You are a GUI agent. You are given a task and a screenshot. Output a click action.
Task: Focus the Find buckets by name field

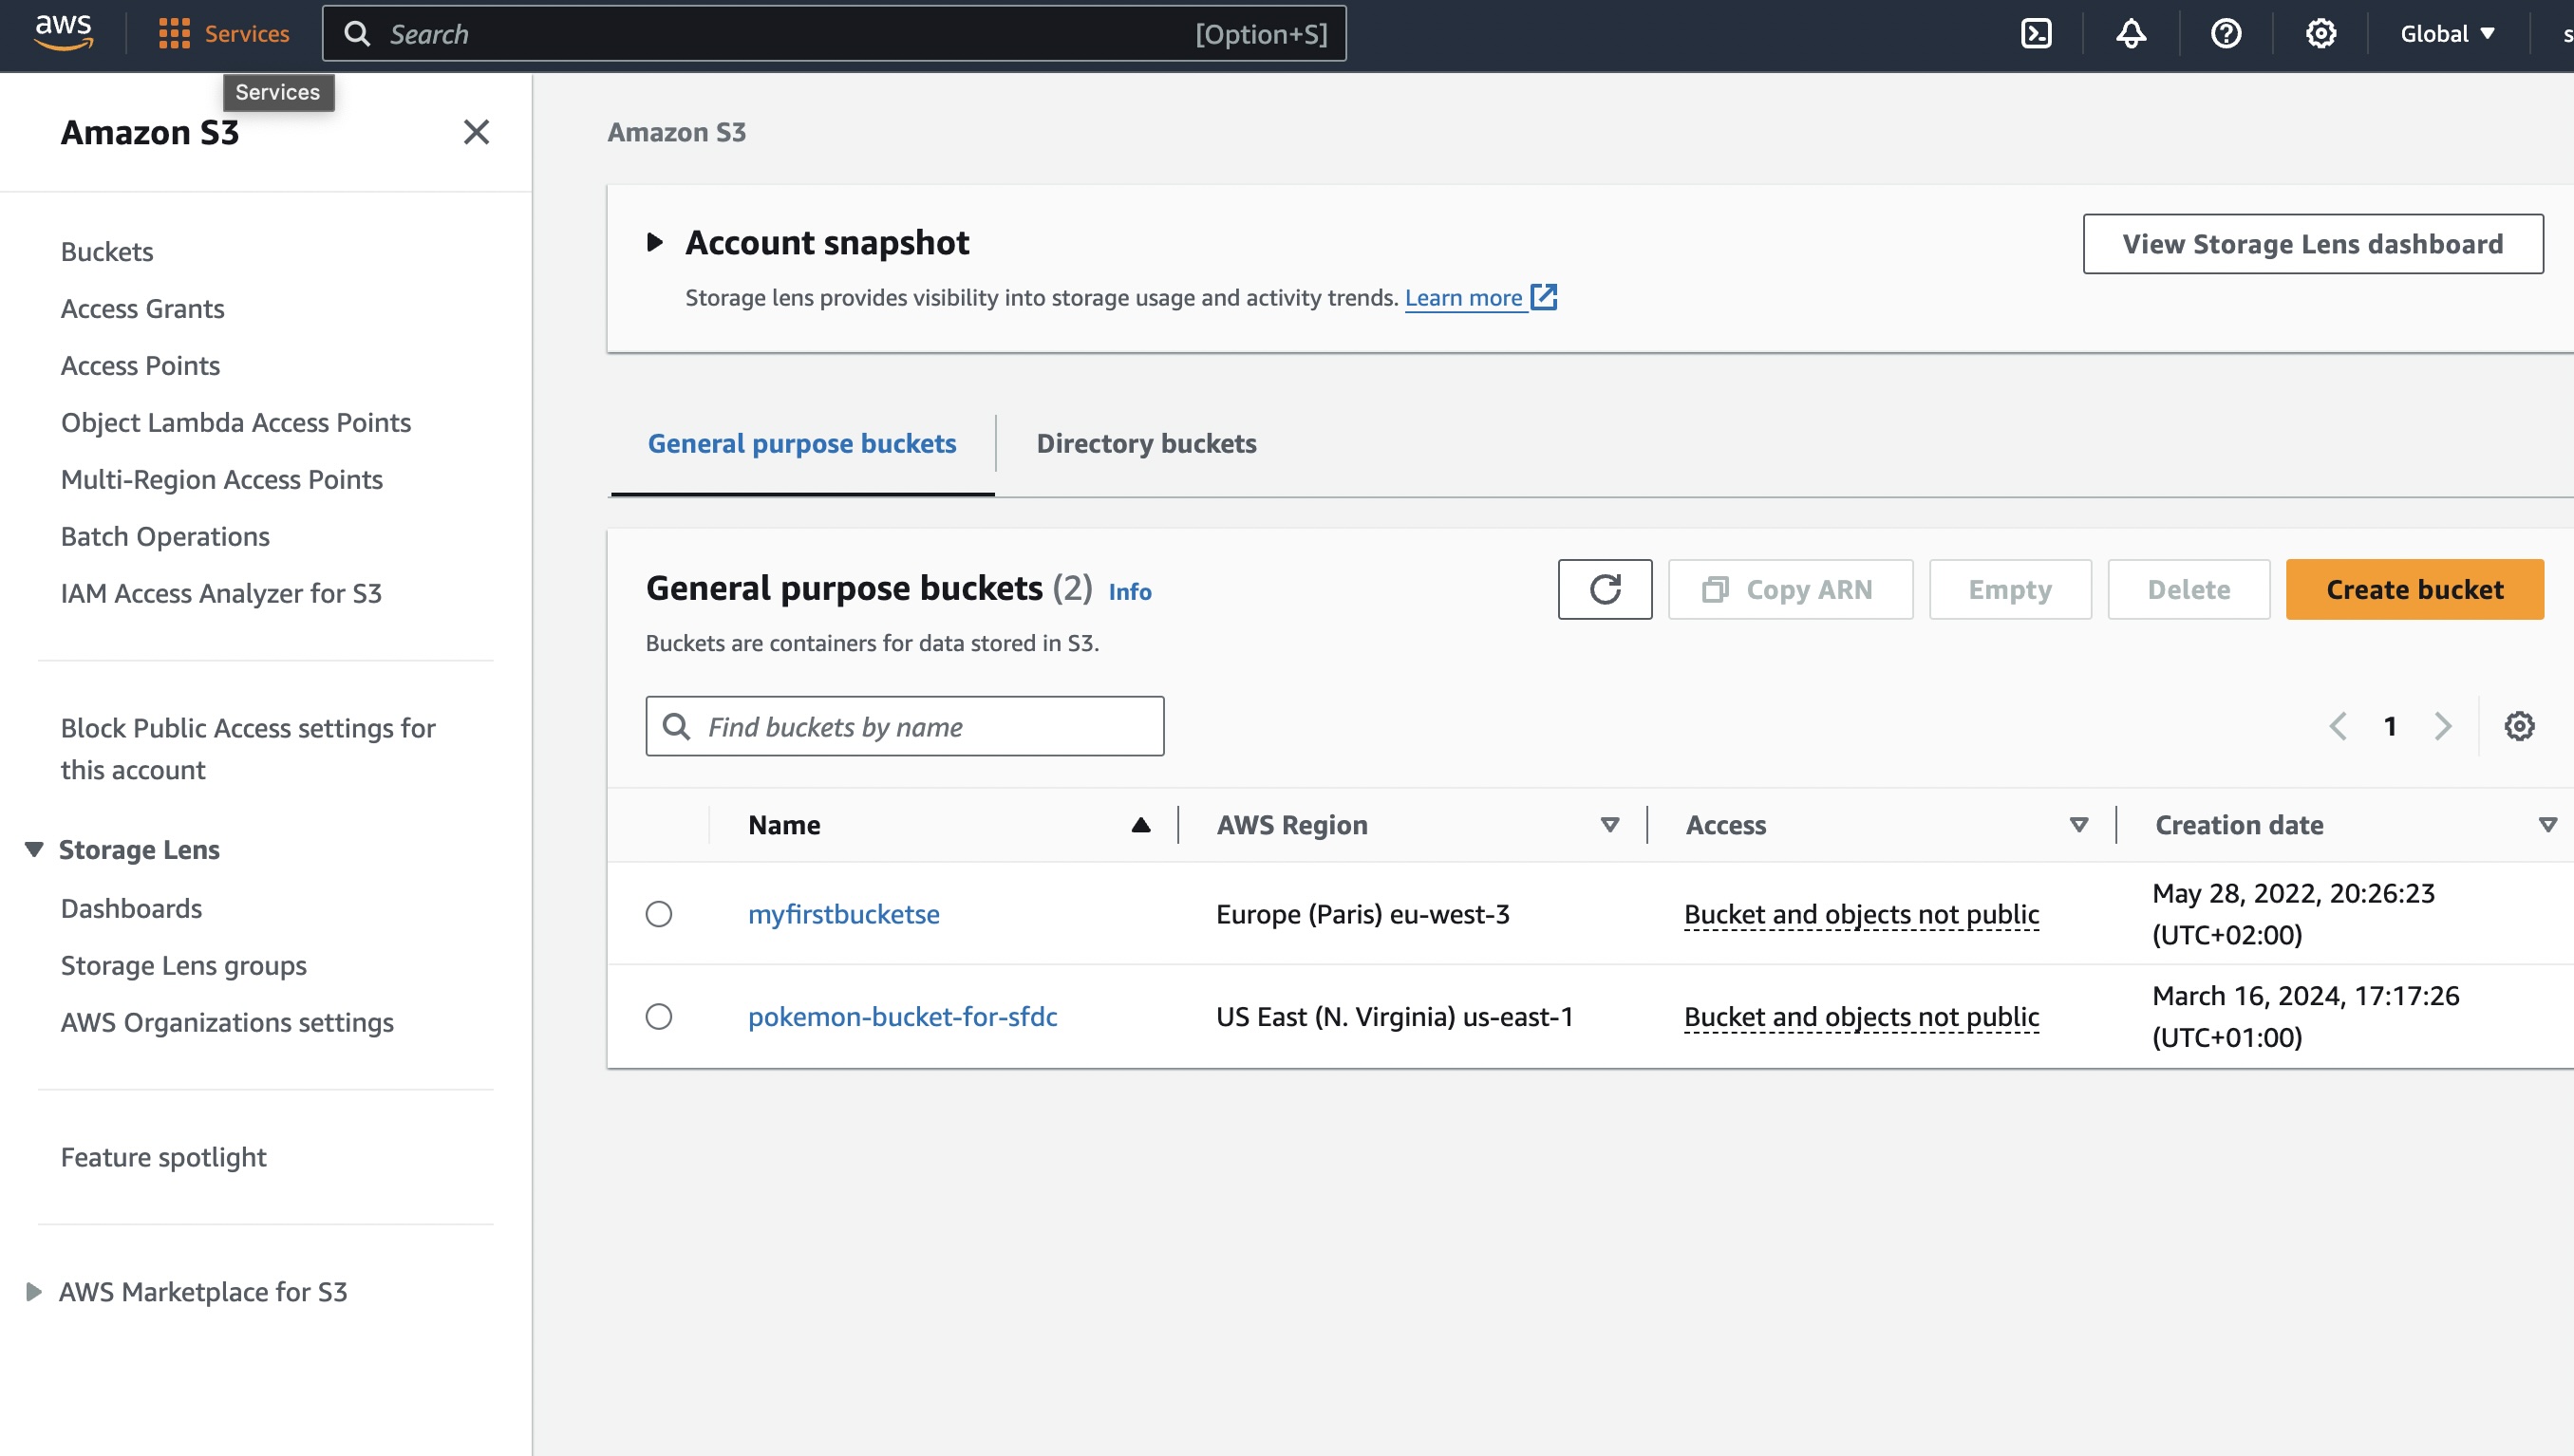click(904, 726)
